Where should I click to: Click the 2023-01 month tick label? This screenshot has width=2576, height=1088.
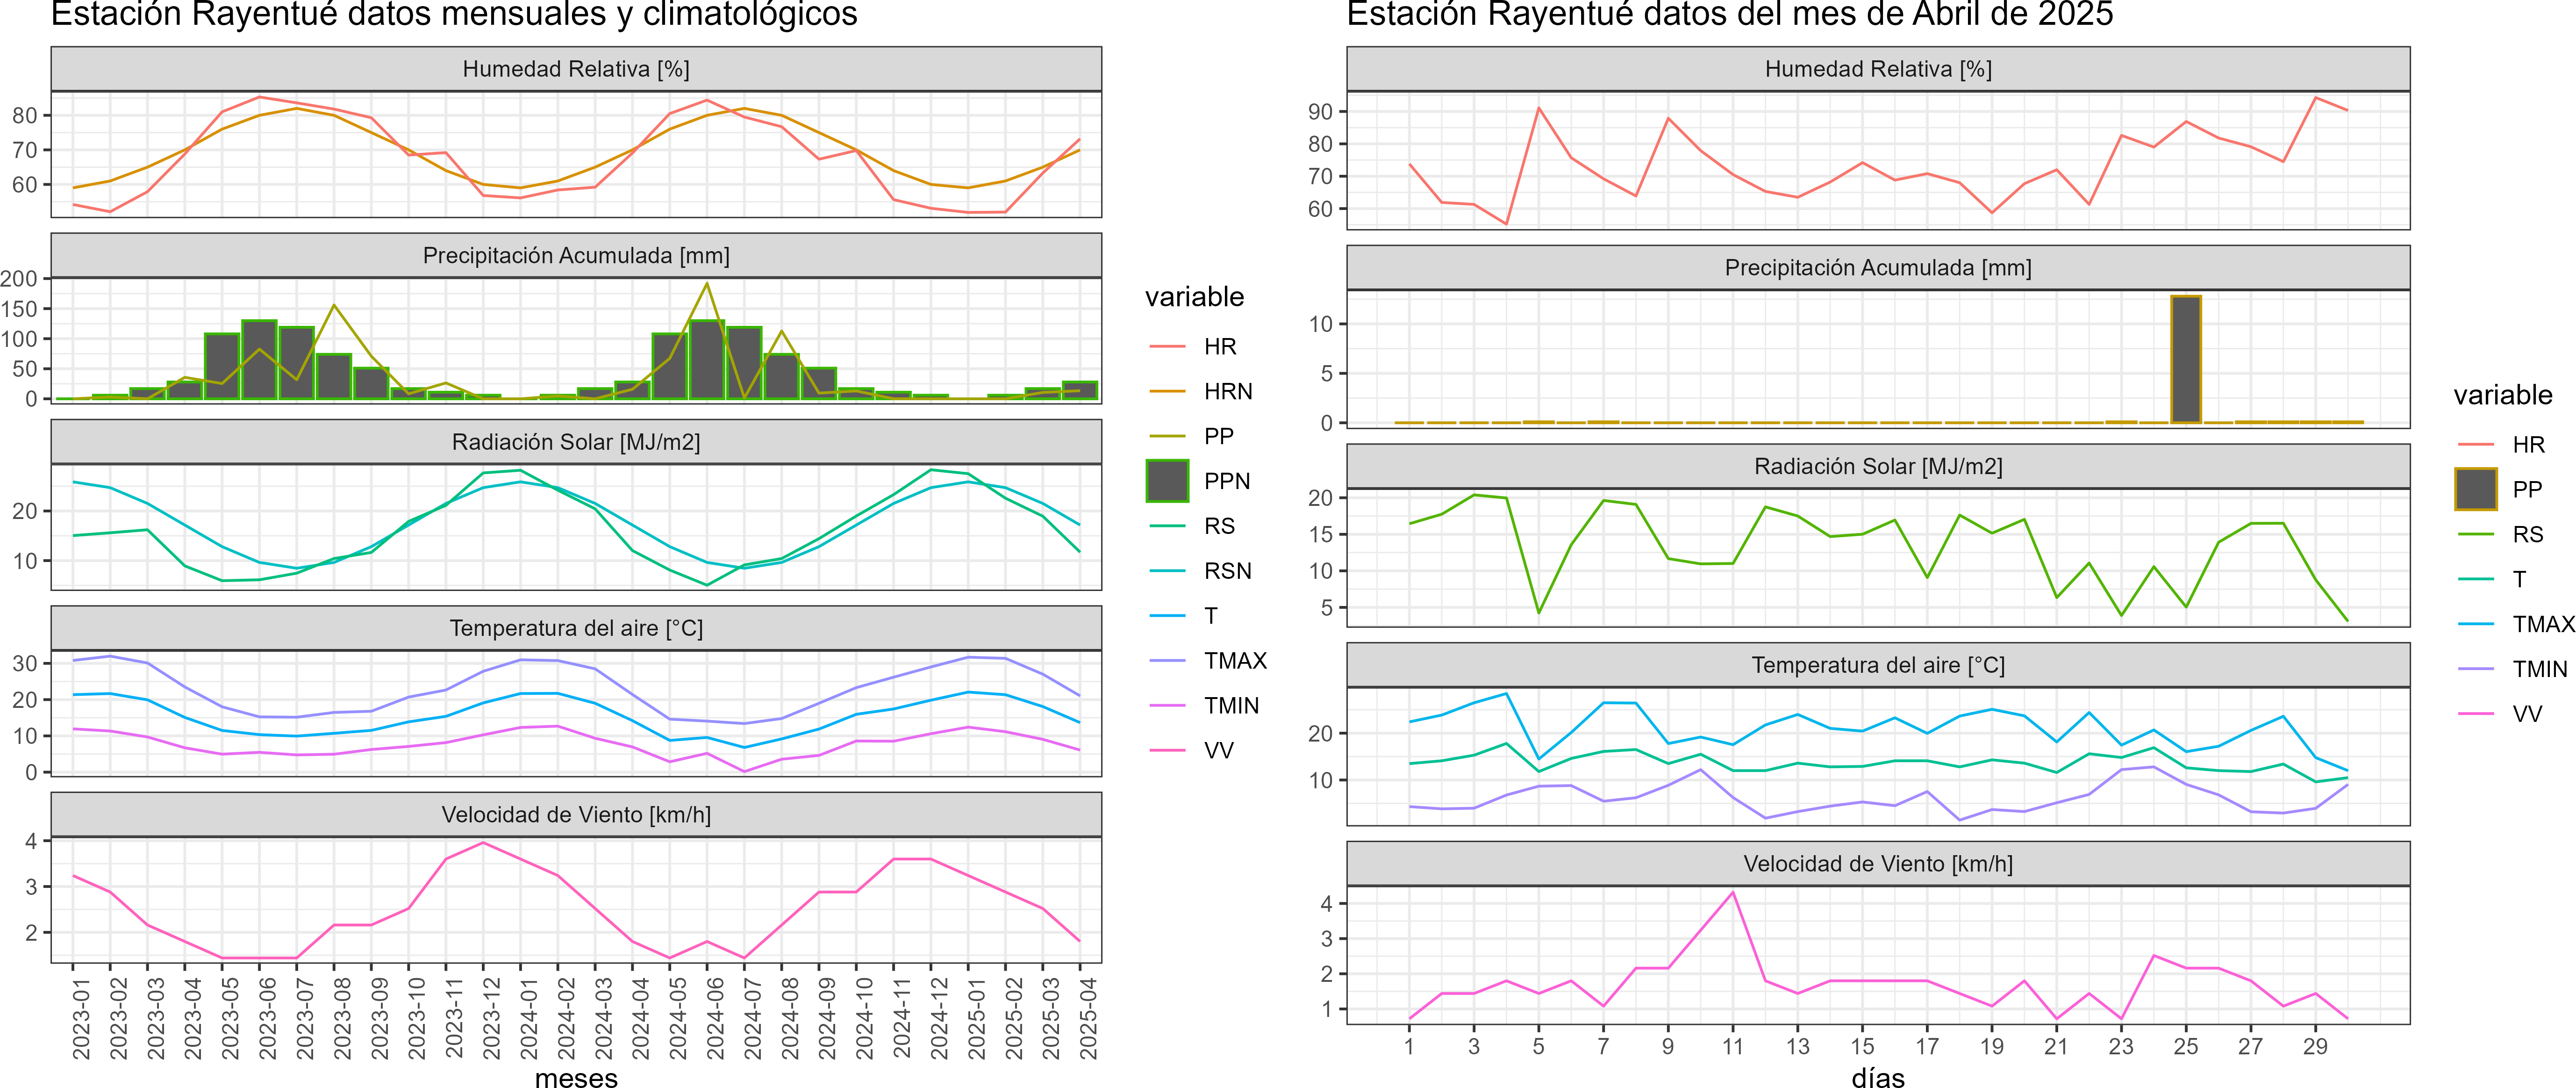tap(81, 1018)
